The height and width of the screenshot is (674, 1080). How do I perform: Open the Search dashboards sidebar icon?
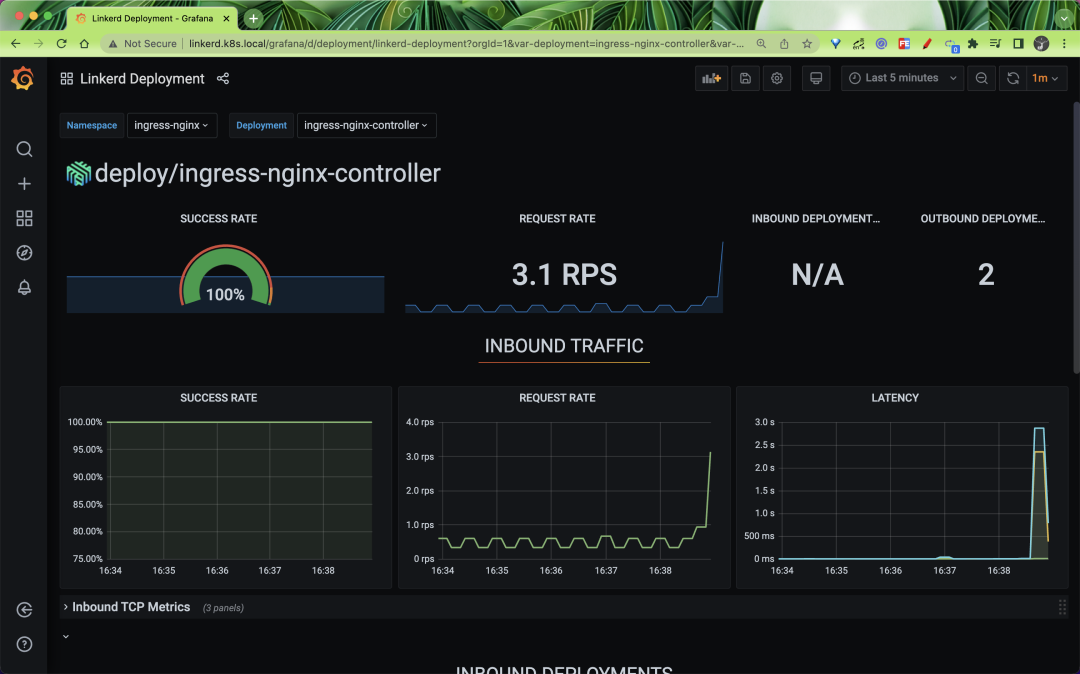coord(23,148)
